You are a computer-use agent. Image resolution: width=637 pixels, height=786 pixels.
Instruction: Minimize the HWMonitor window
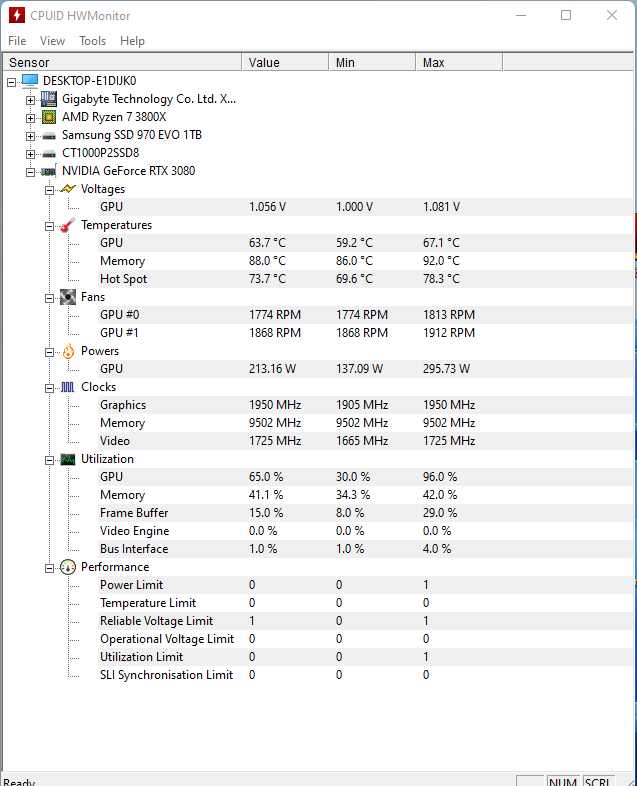[x=521, y=15]
